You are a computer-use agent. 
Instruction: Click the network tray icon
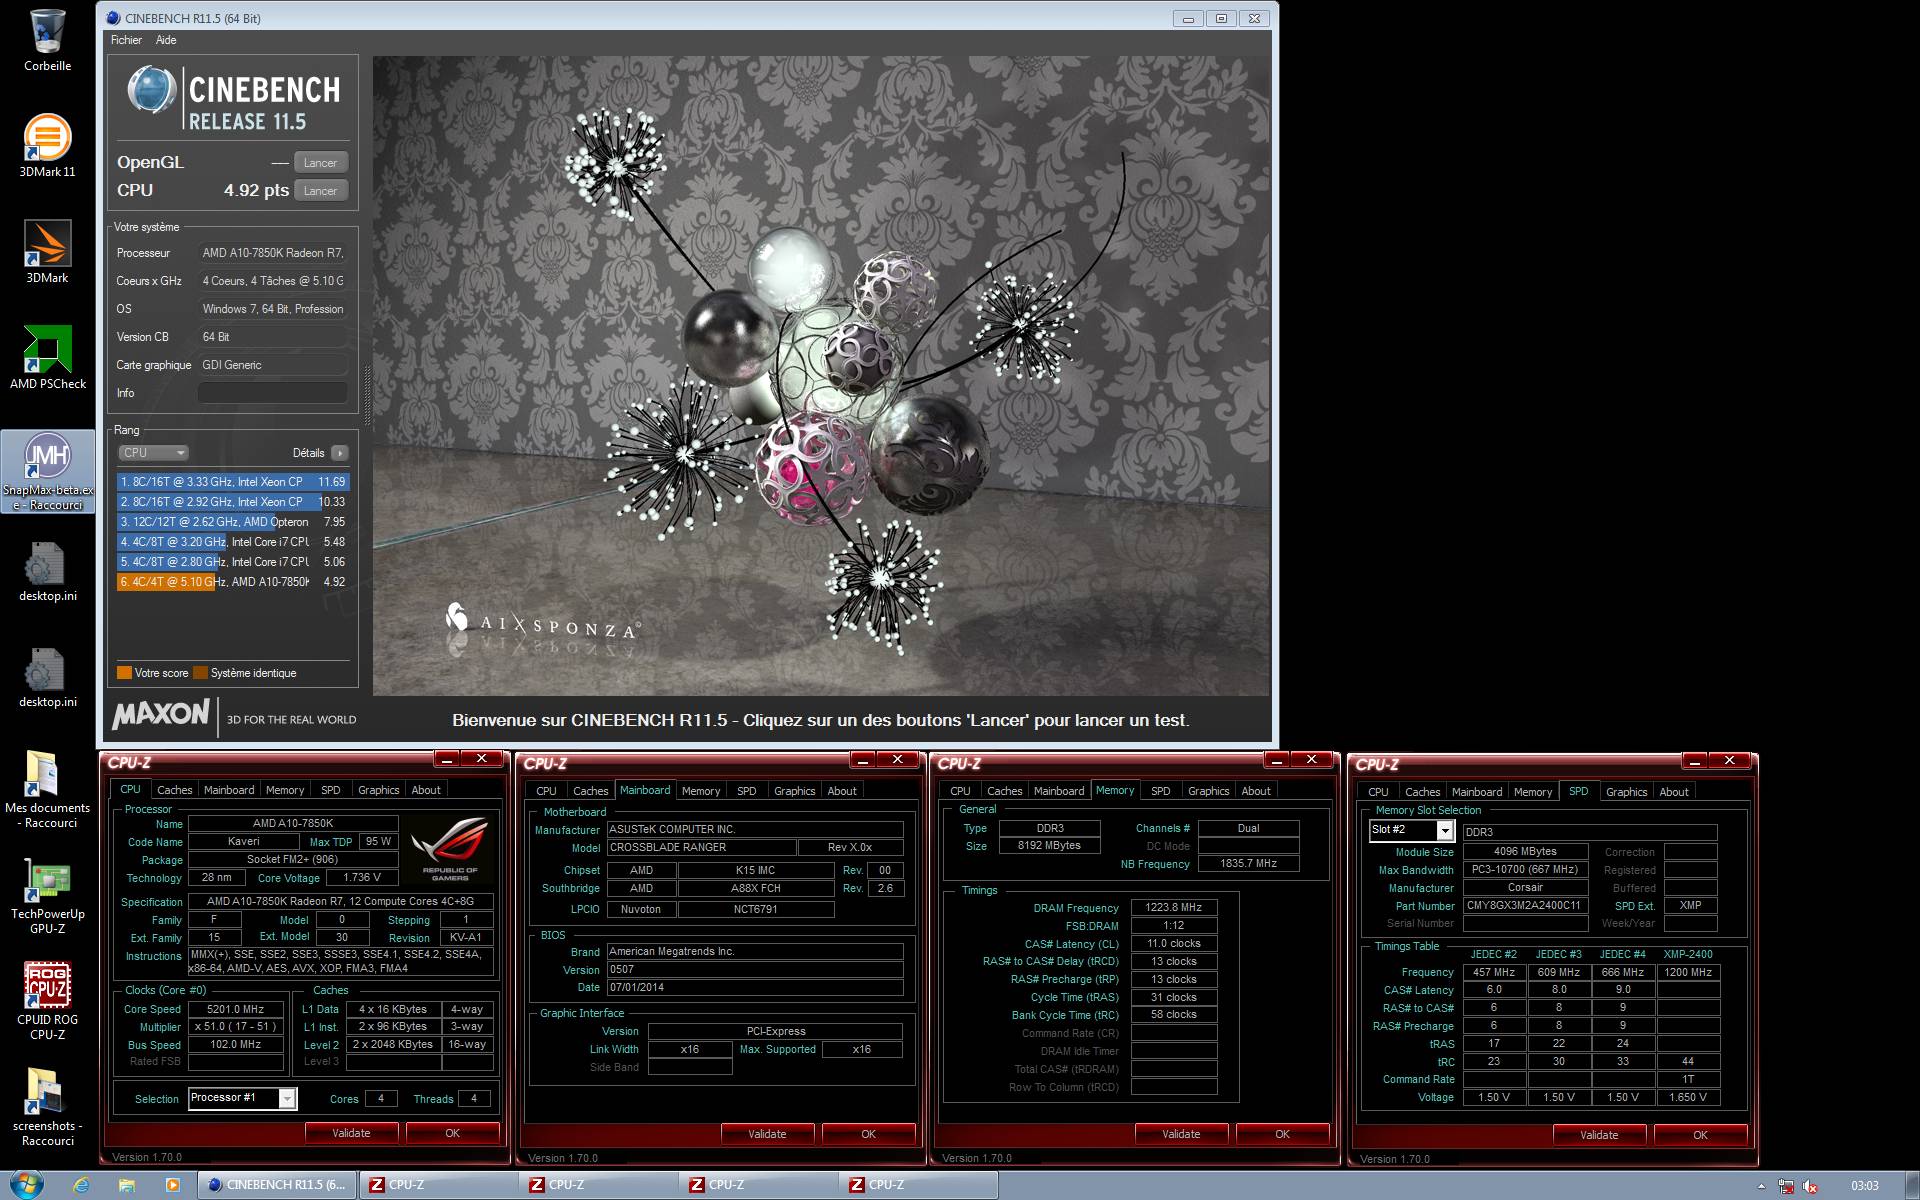coord(1786,1186)
